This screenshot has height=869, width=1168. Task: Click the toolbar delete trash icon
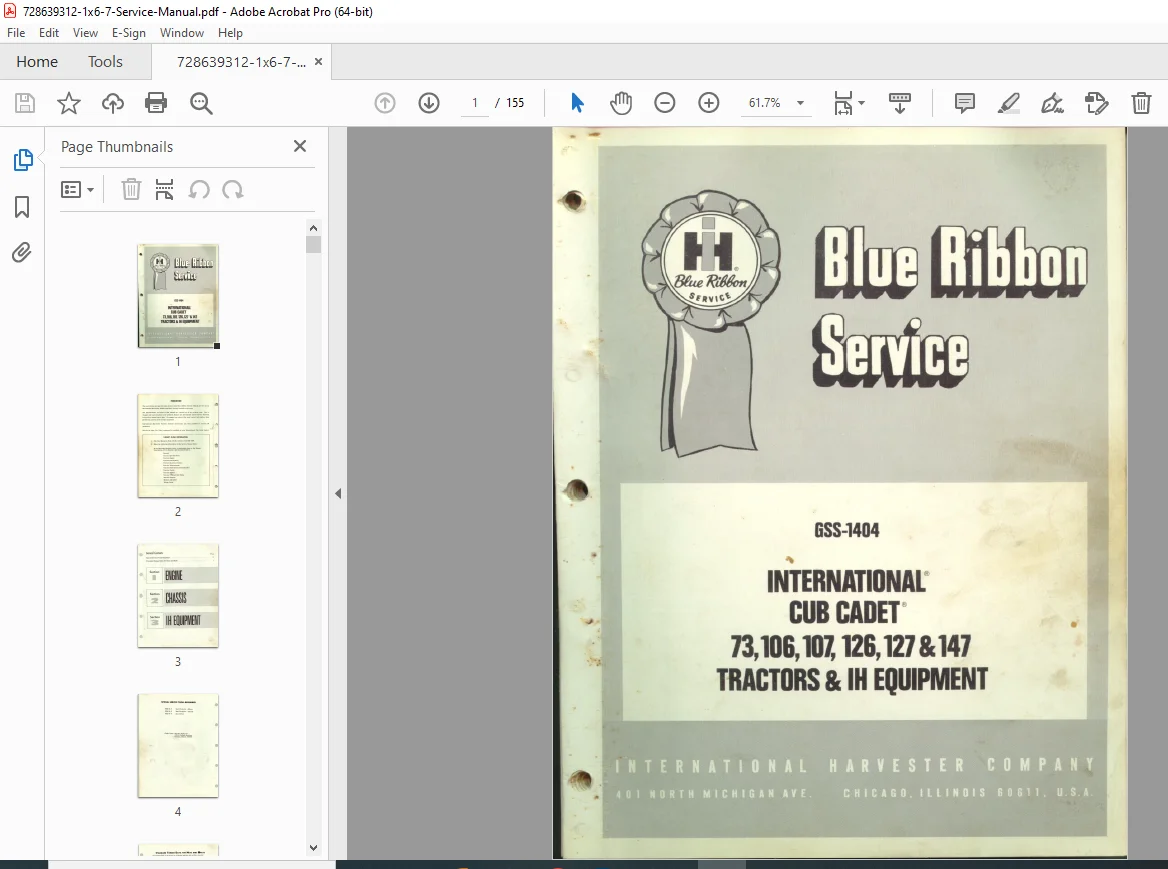(x=1141, y=103)
